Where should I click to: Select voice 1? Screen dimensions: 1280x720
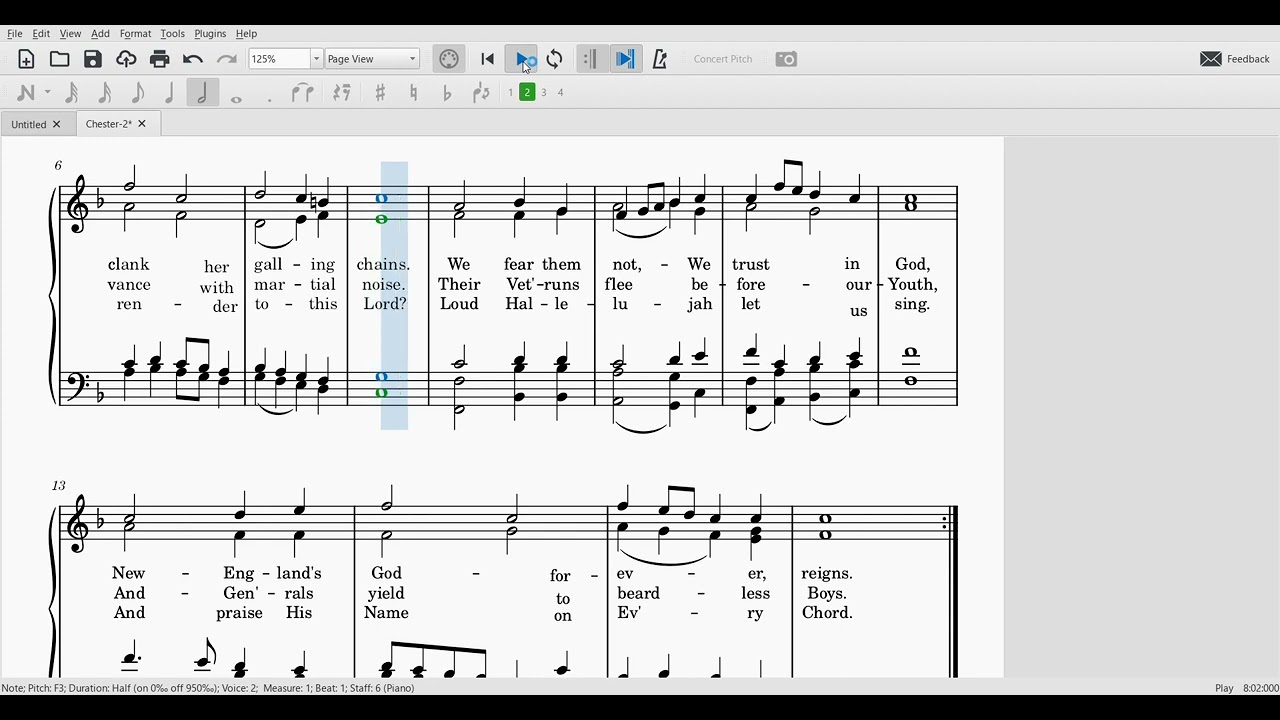click(x=510, y=93)
